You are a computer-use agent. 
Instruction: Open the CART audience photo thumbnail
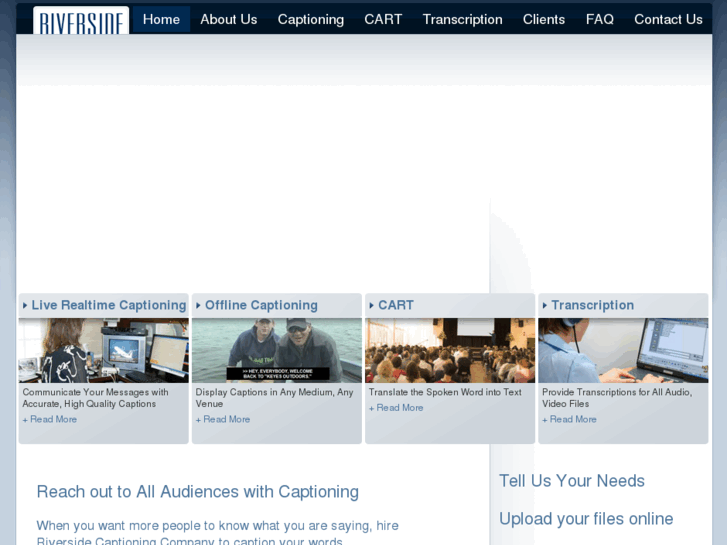point(449,350)
